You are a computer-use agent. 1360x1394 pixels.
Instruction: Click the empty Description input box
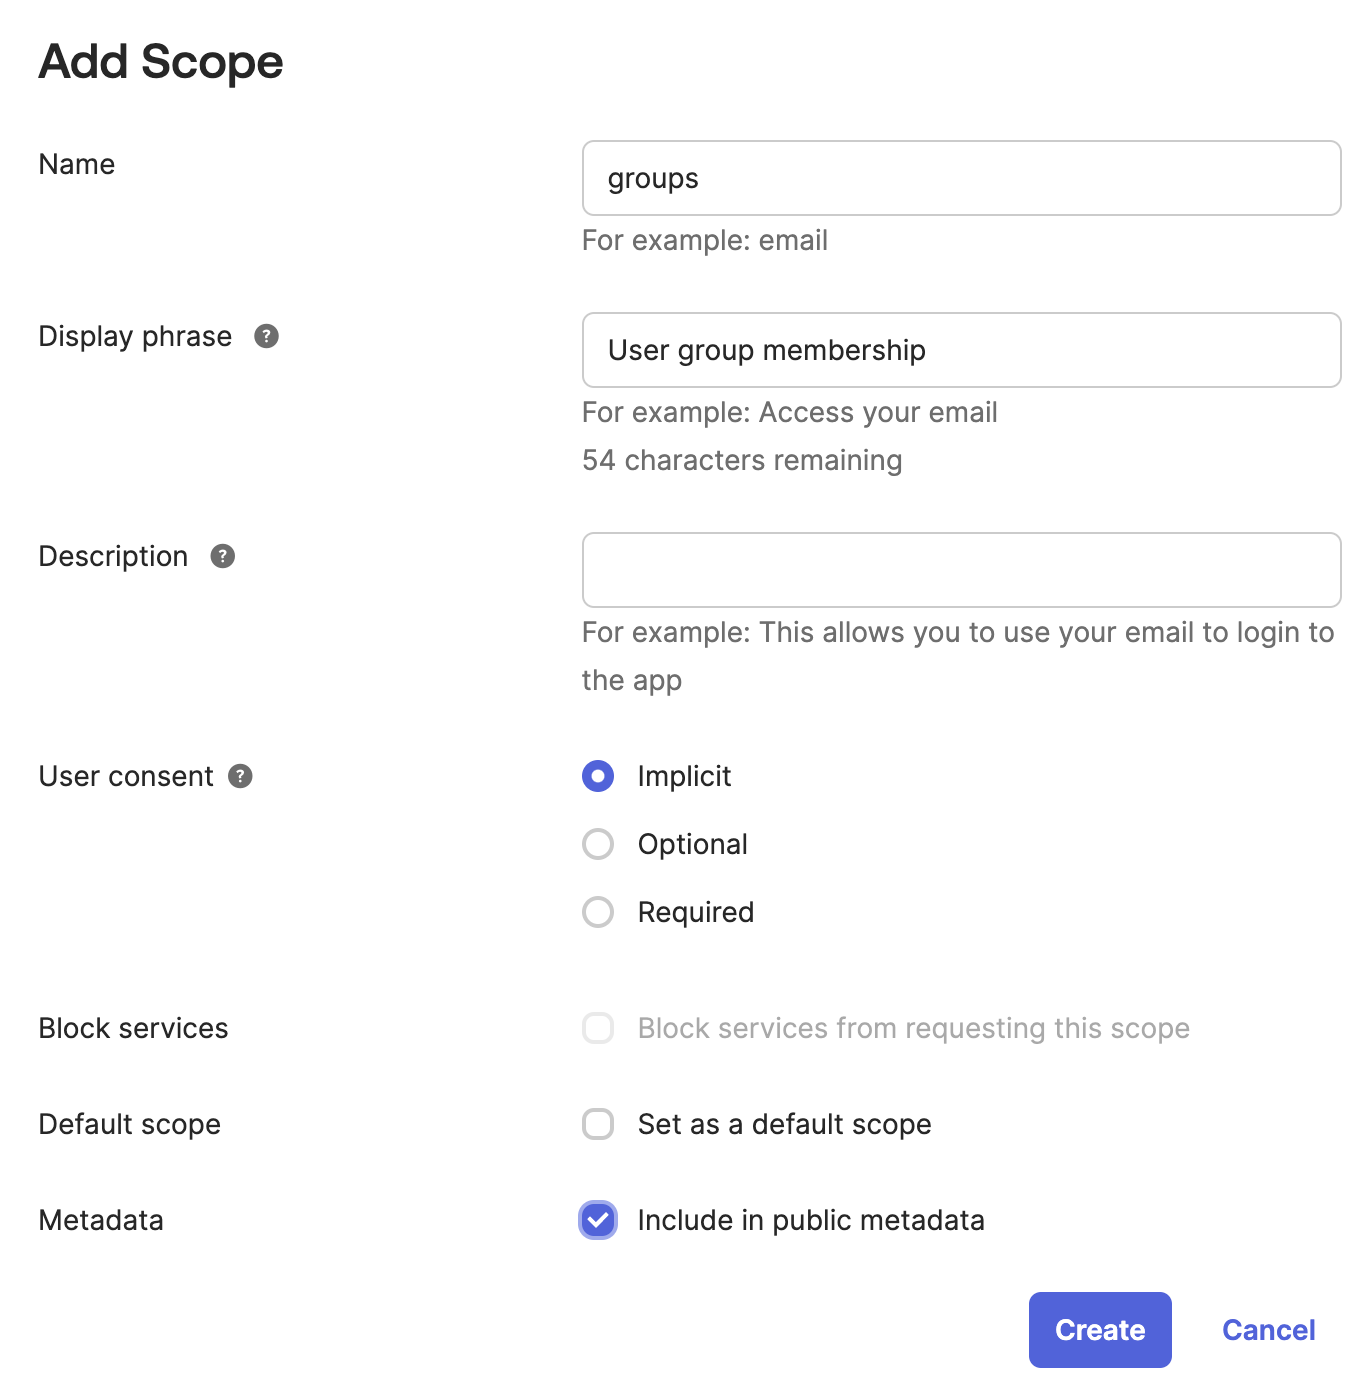pos(961,570)
